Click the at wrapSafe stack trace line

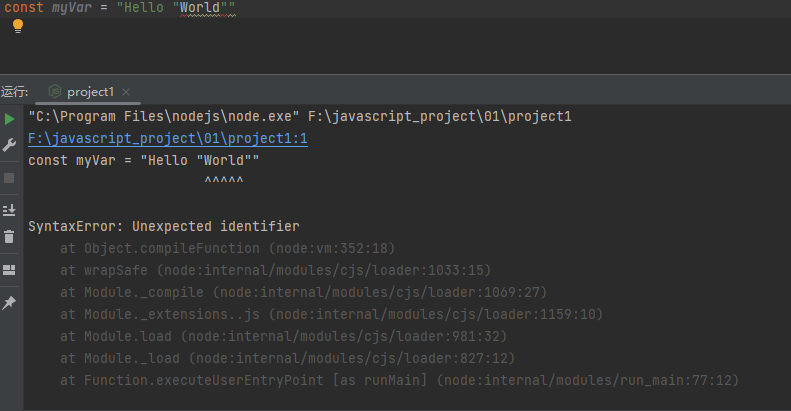(x=275, y=270)
